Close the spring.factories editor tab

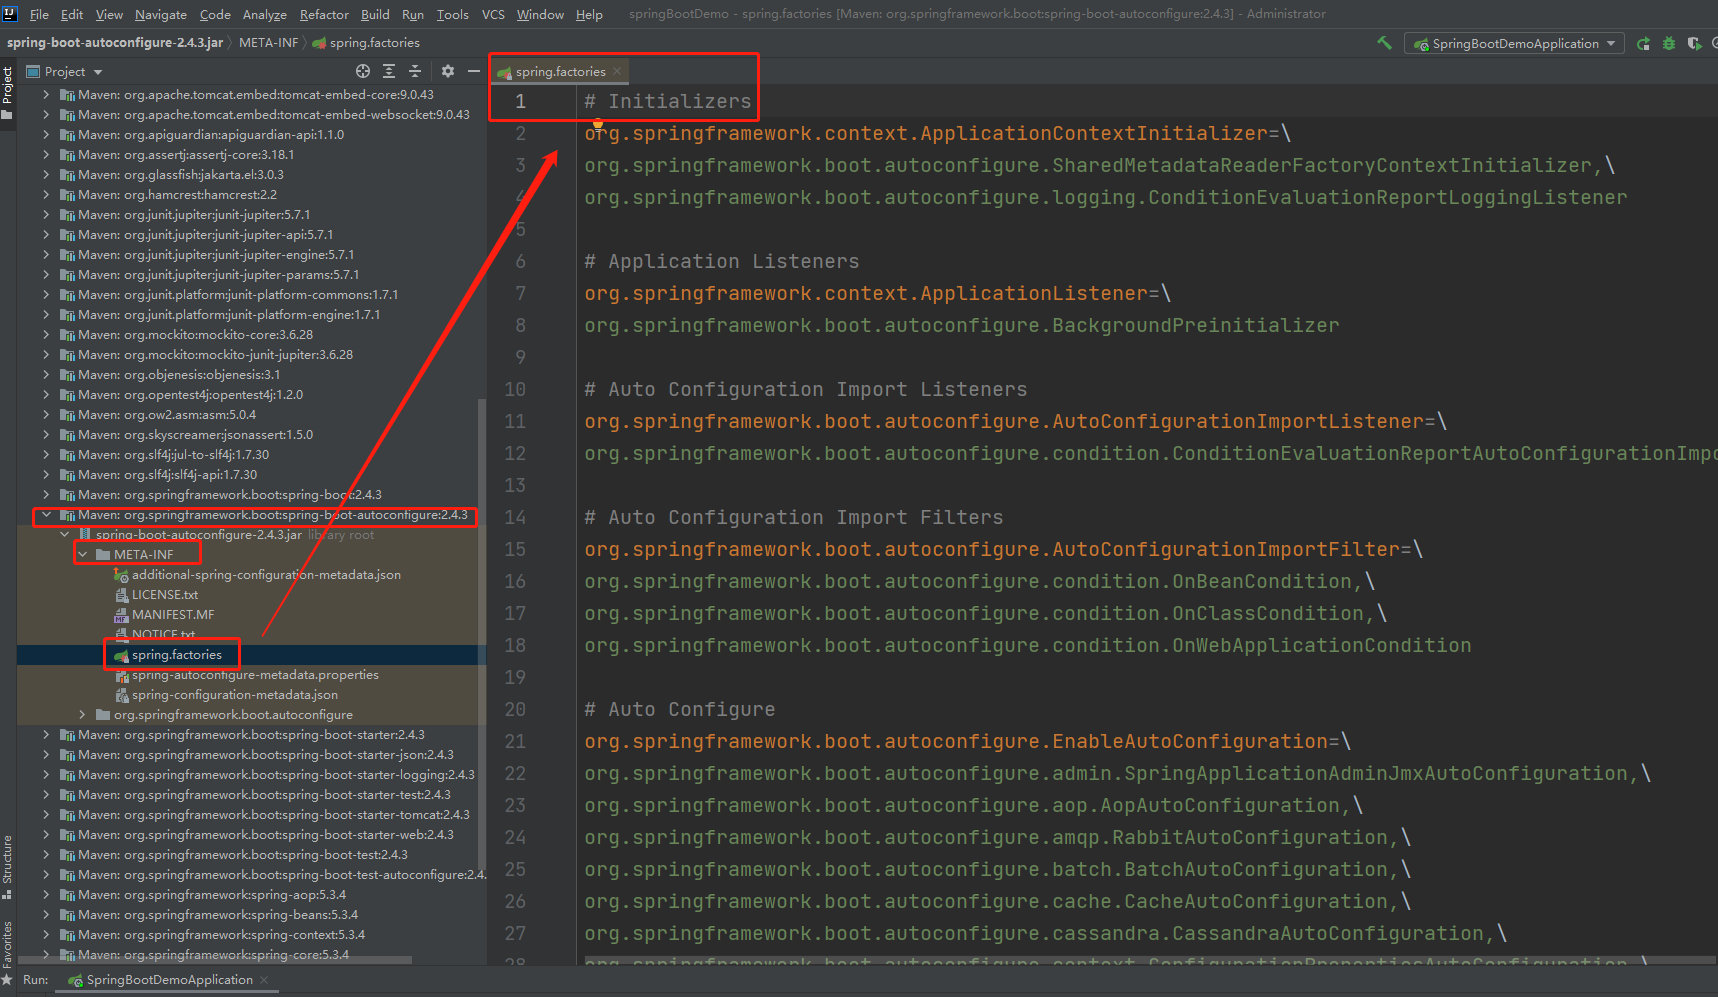(617, 71)
